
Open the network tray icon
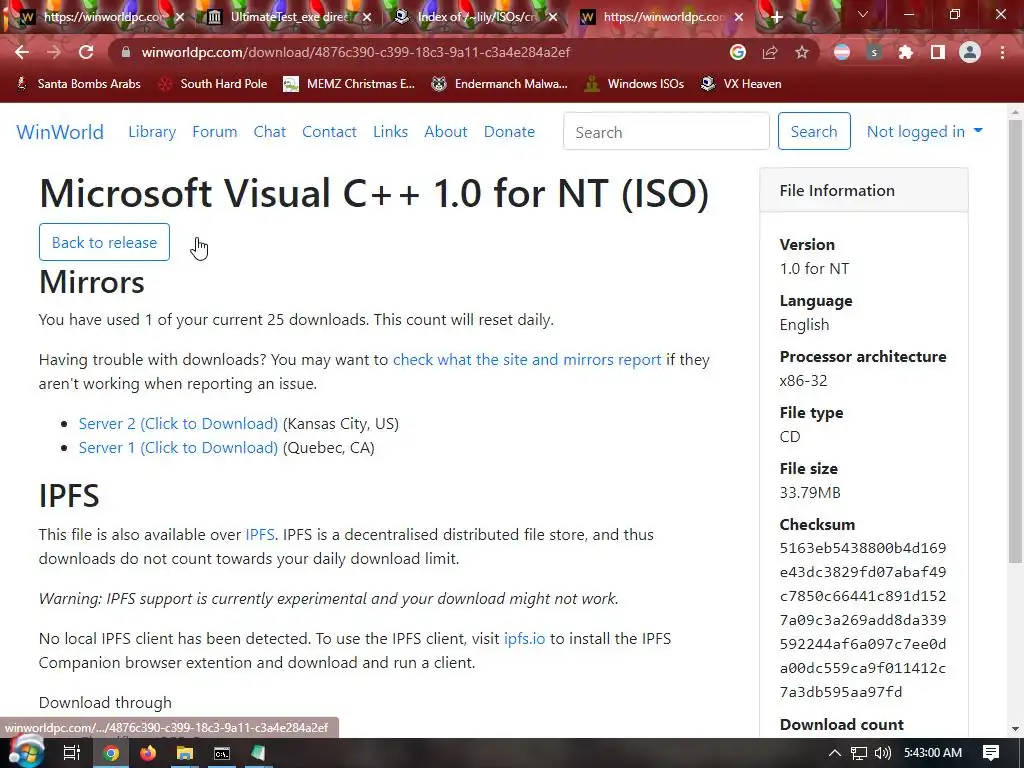[859, 753]
